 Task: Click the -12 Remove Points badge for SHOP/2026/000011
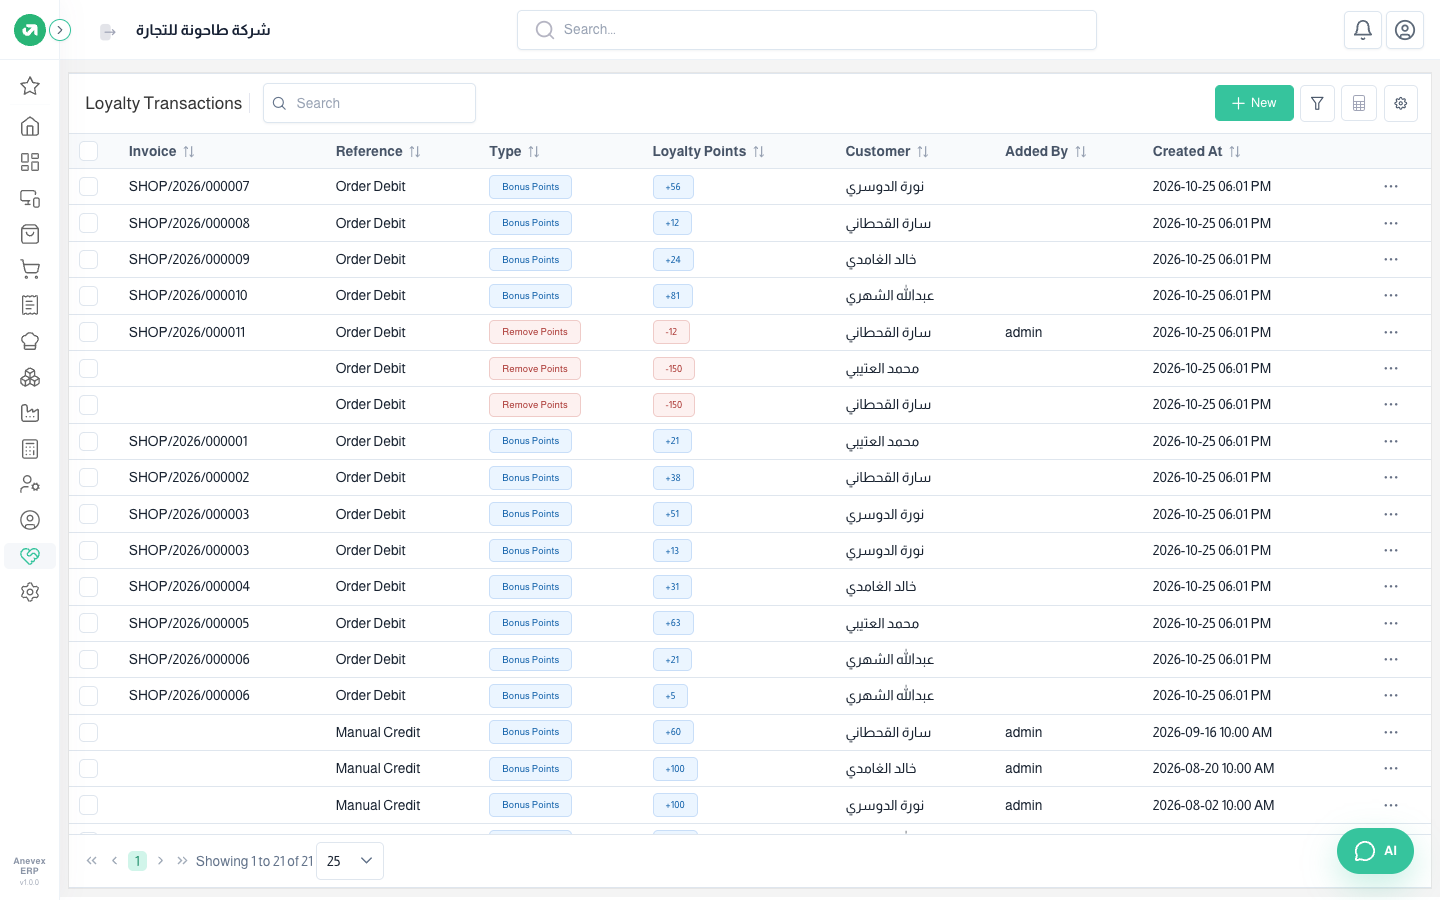click(x=671, y=332)
